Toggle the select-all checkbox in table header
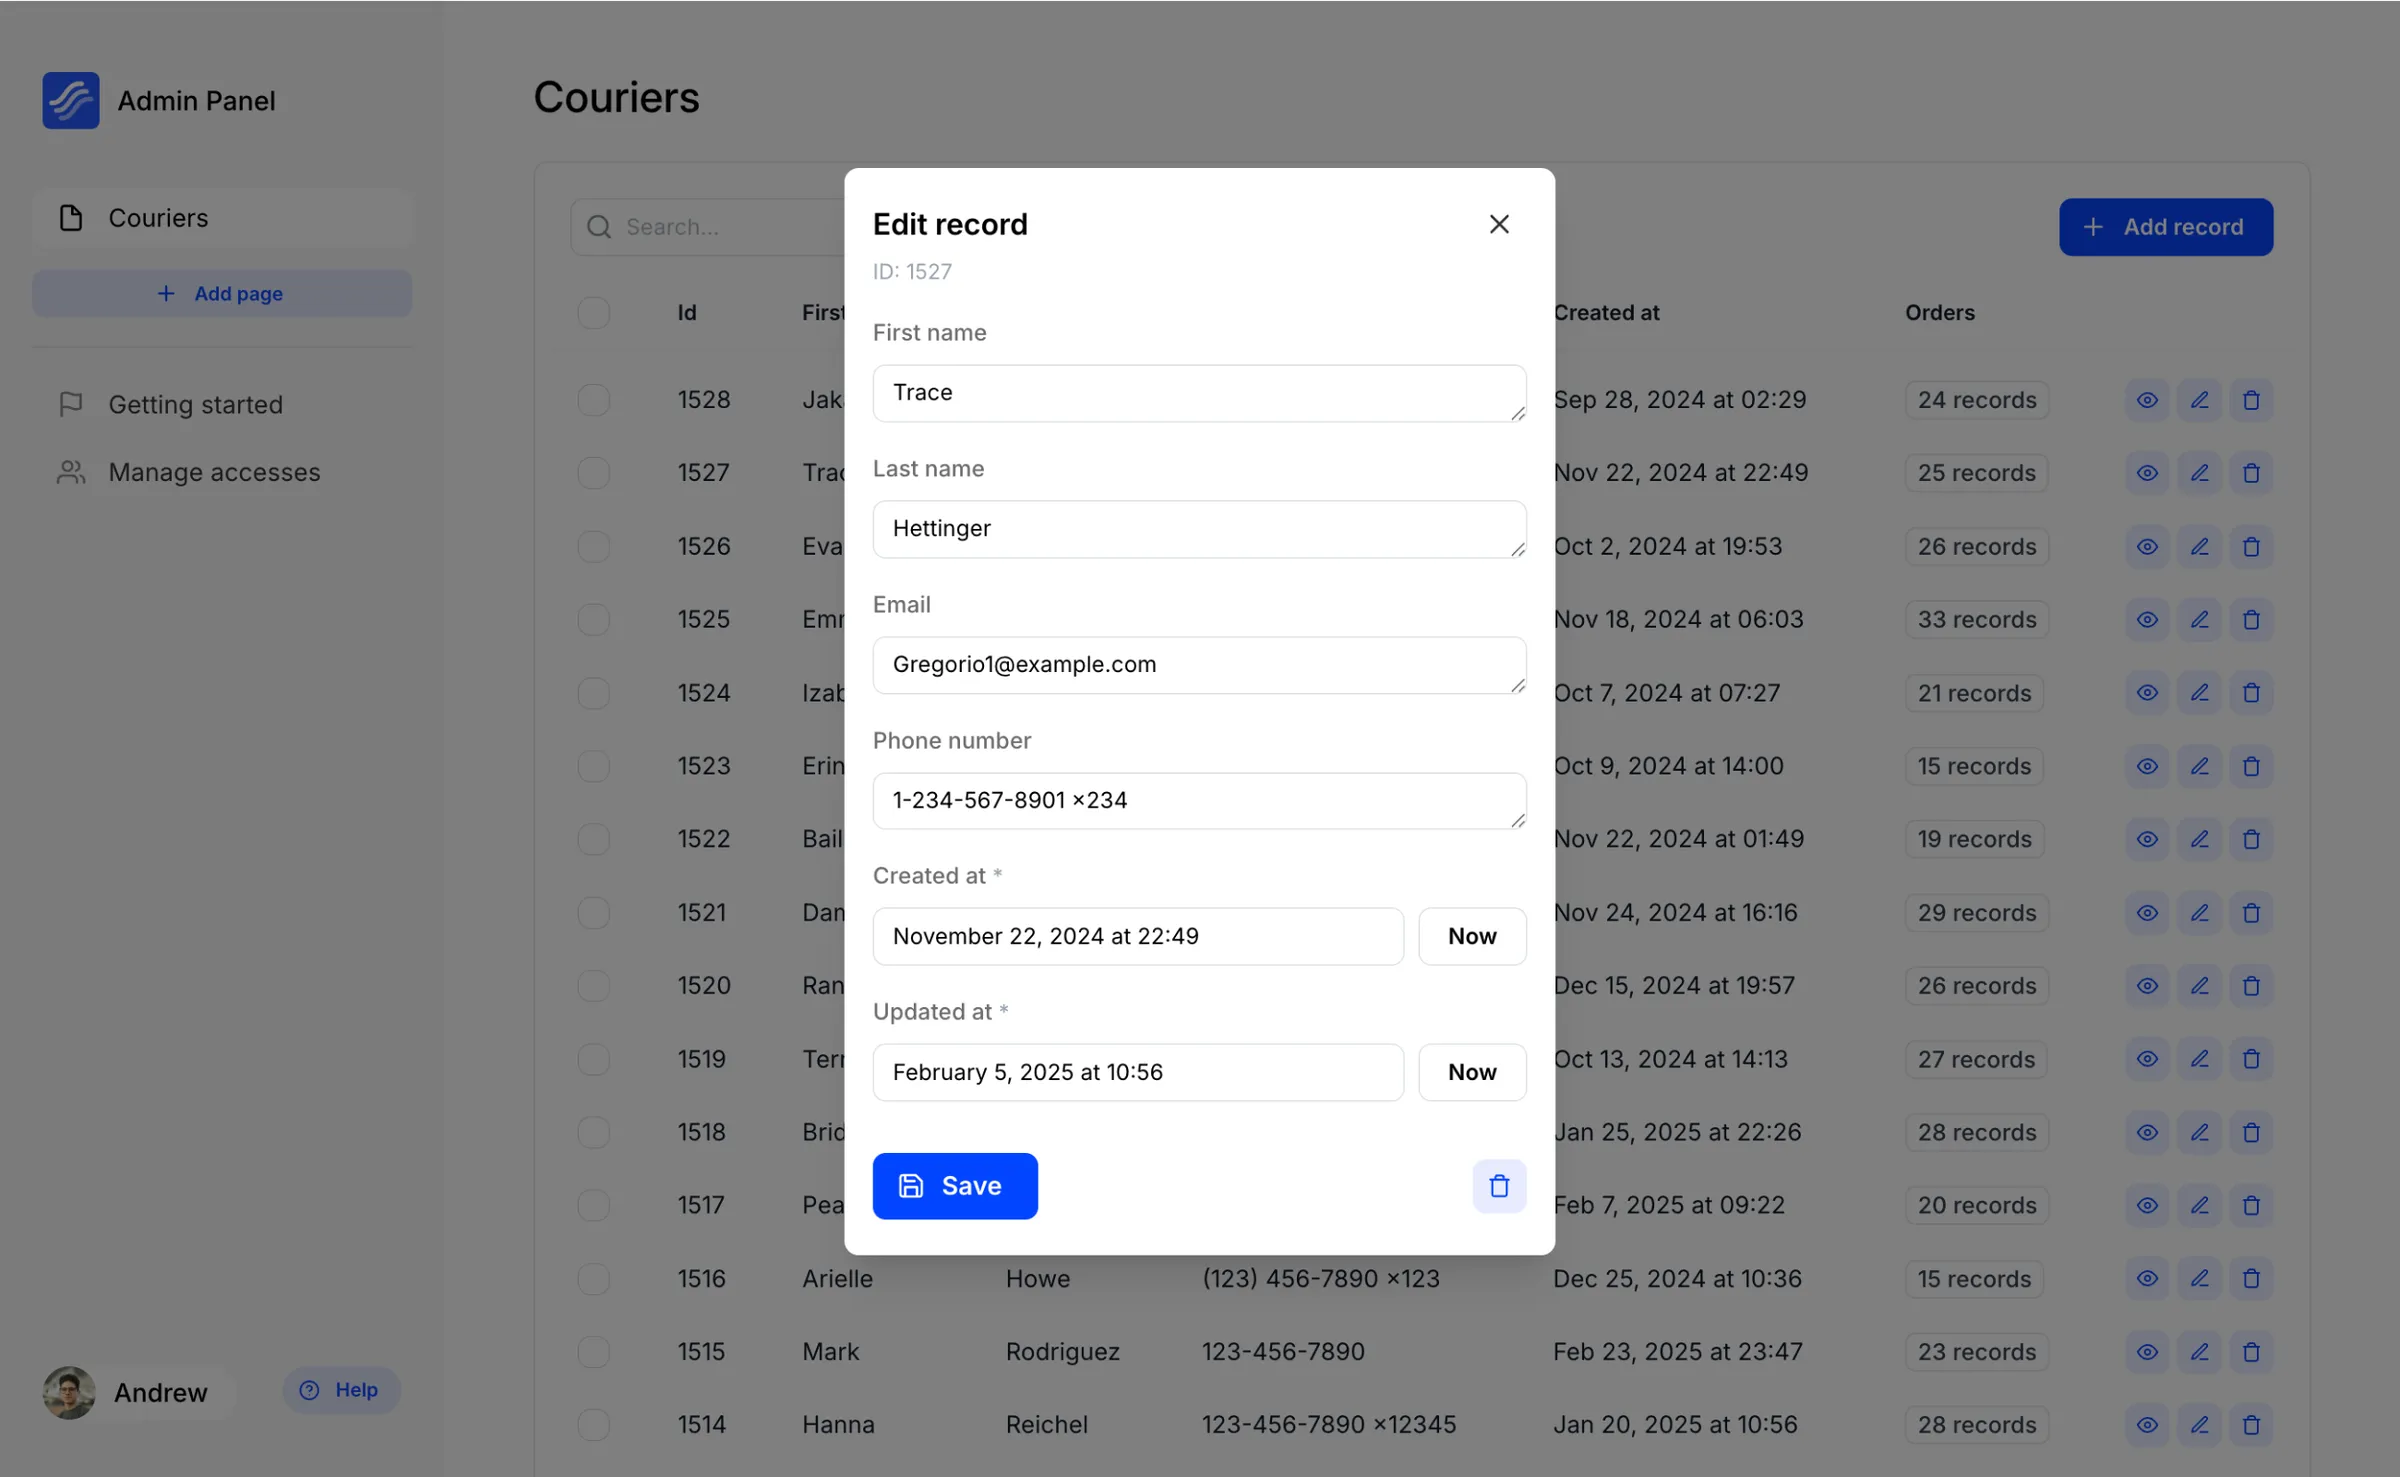Image resolution: width=2400 pixels, height=1477 pixels. (594, 313)
